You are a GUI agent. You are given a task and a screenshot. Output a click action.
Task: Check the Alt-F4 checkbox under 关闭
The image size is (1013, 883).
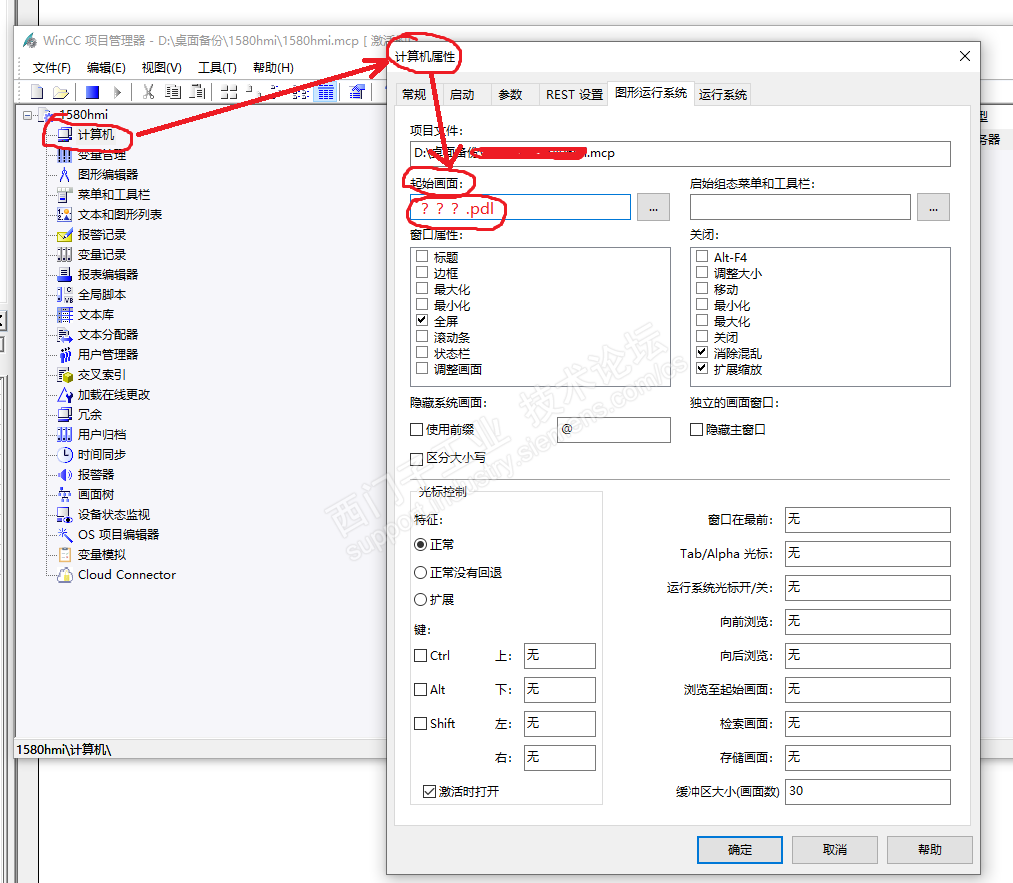(x=702, y=256)
